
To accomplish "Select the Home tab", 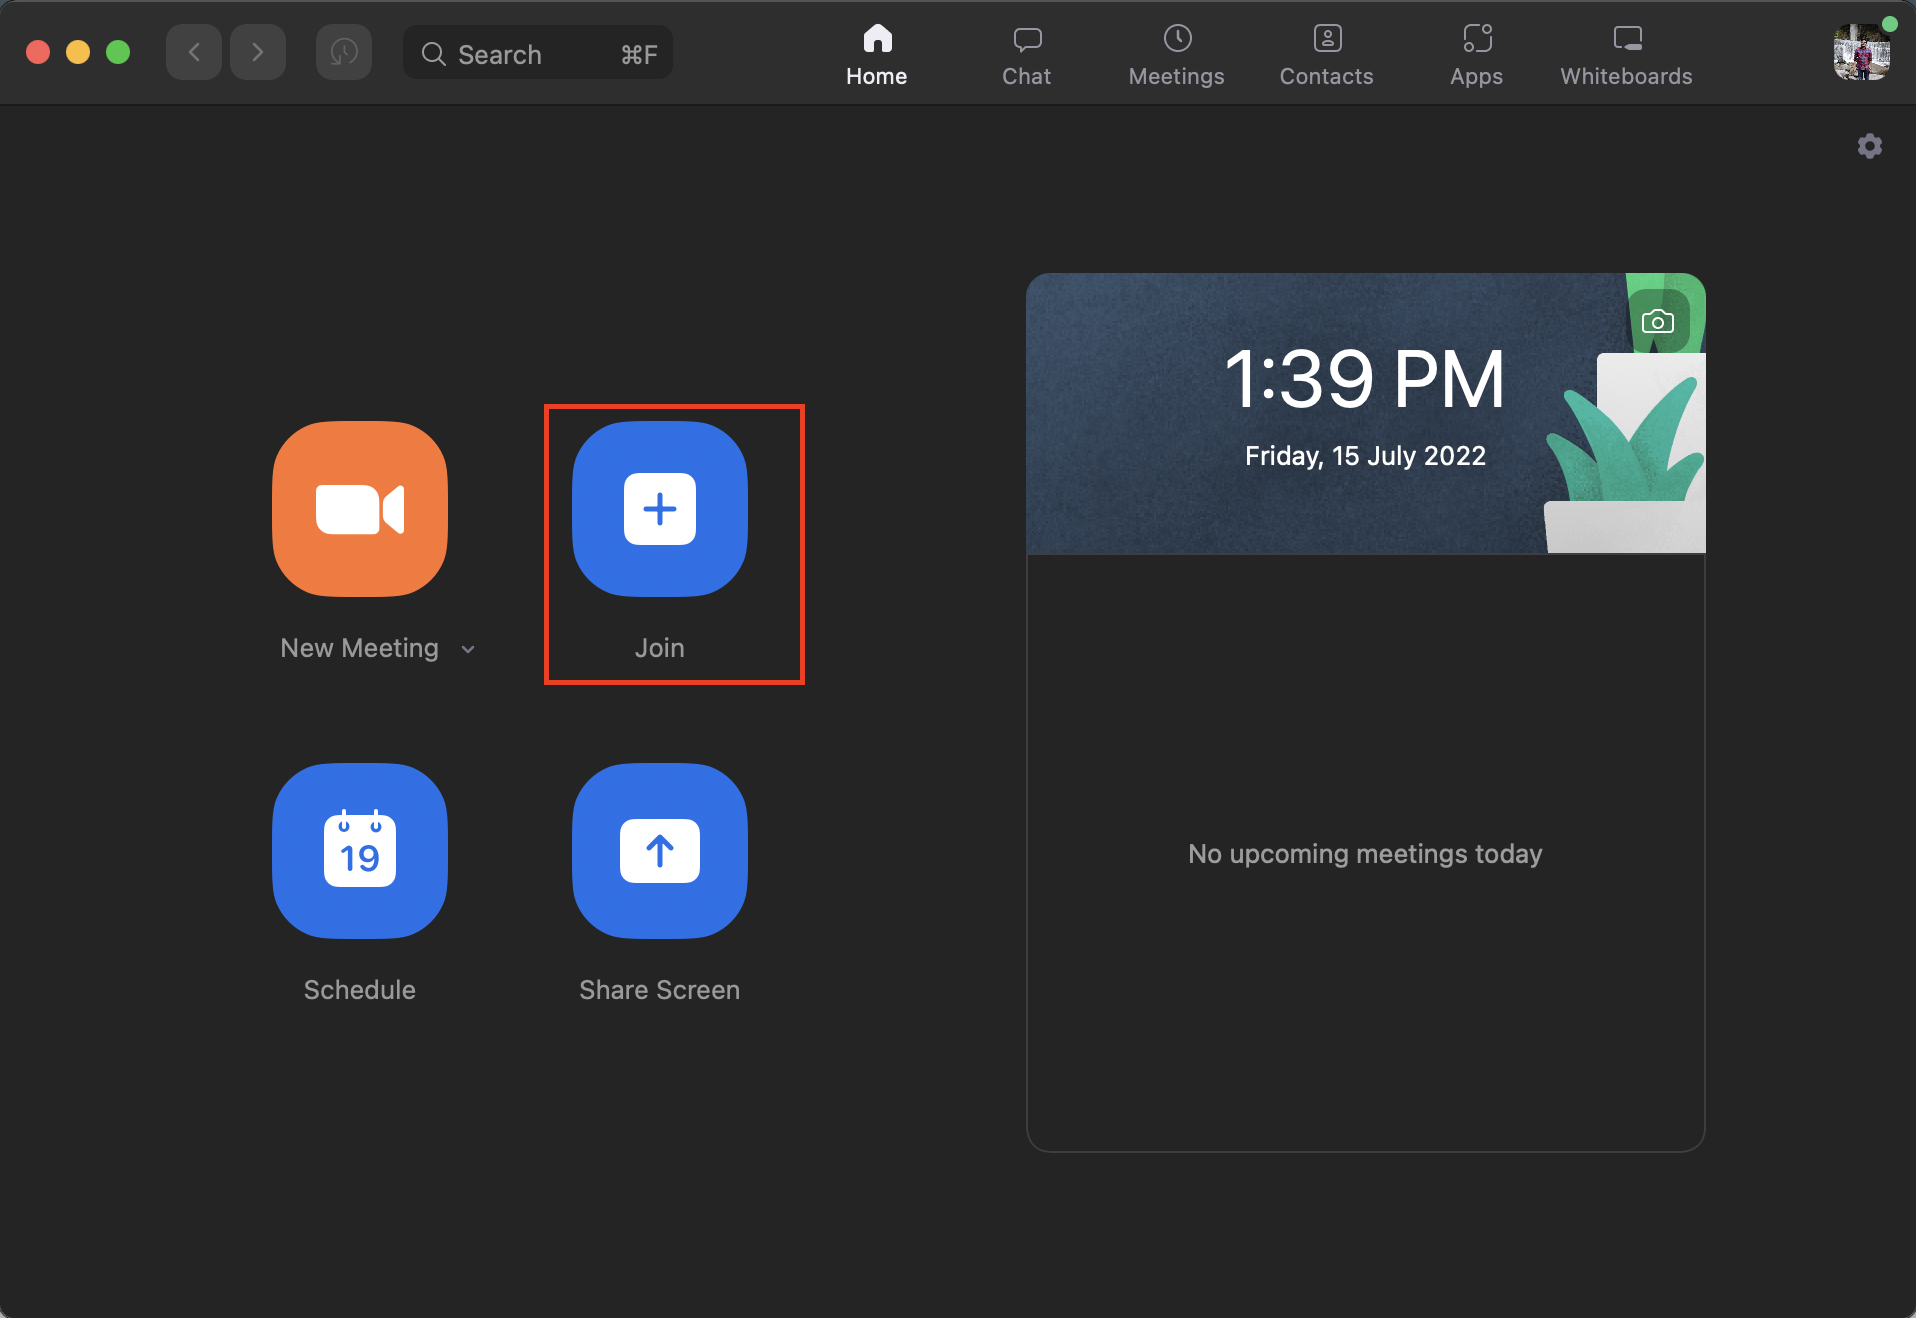I will click(876, 55).
